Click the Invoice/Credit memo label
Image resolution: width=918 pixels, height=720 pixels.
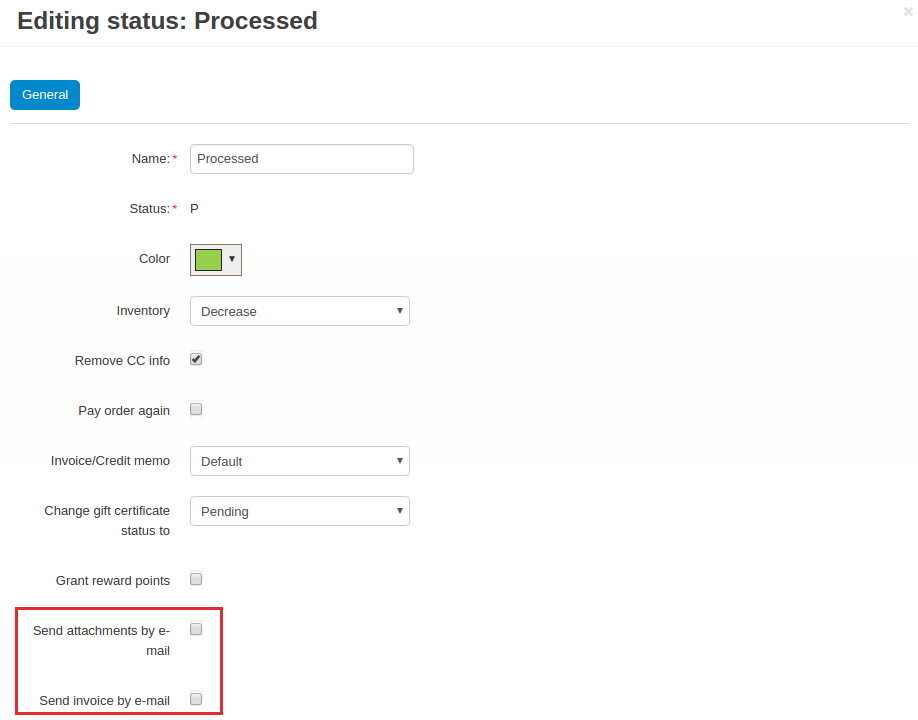110,461
